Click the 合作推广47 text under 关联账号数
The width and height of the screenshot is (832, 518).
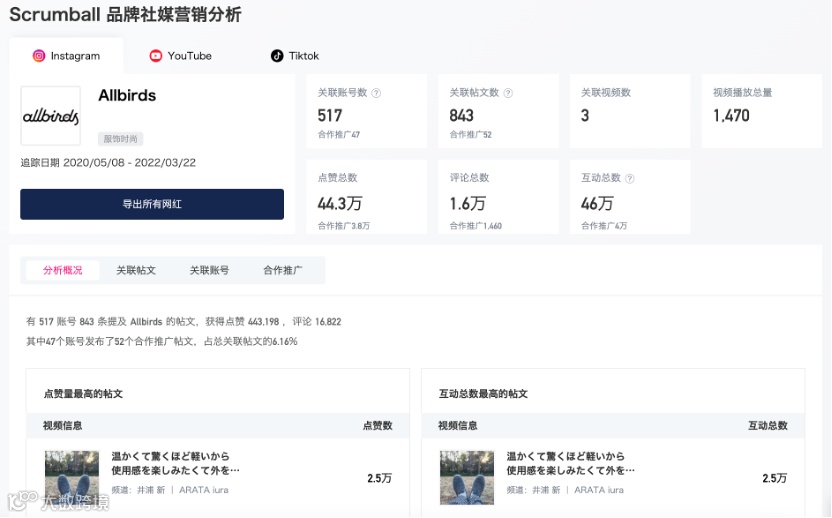pyautogui.click(x=339, y=135)
